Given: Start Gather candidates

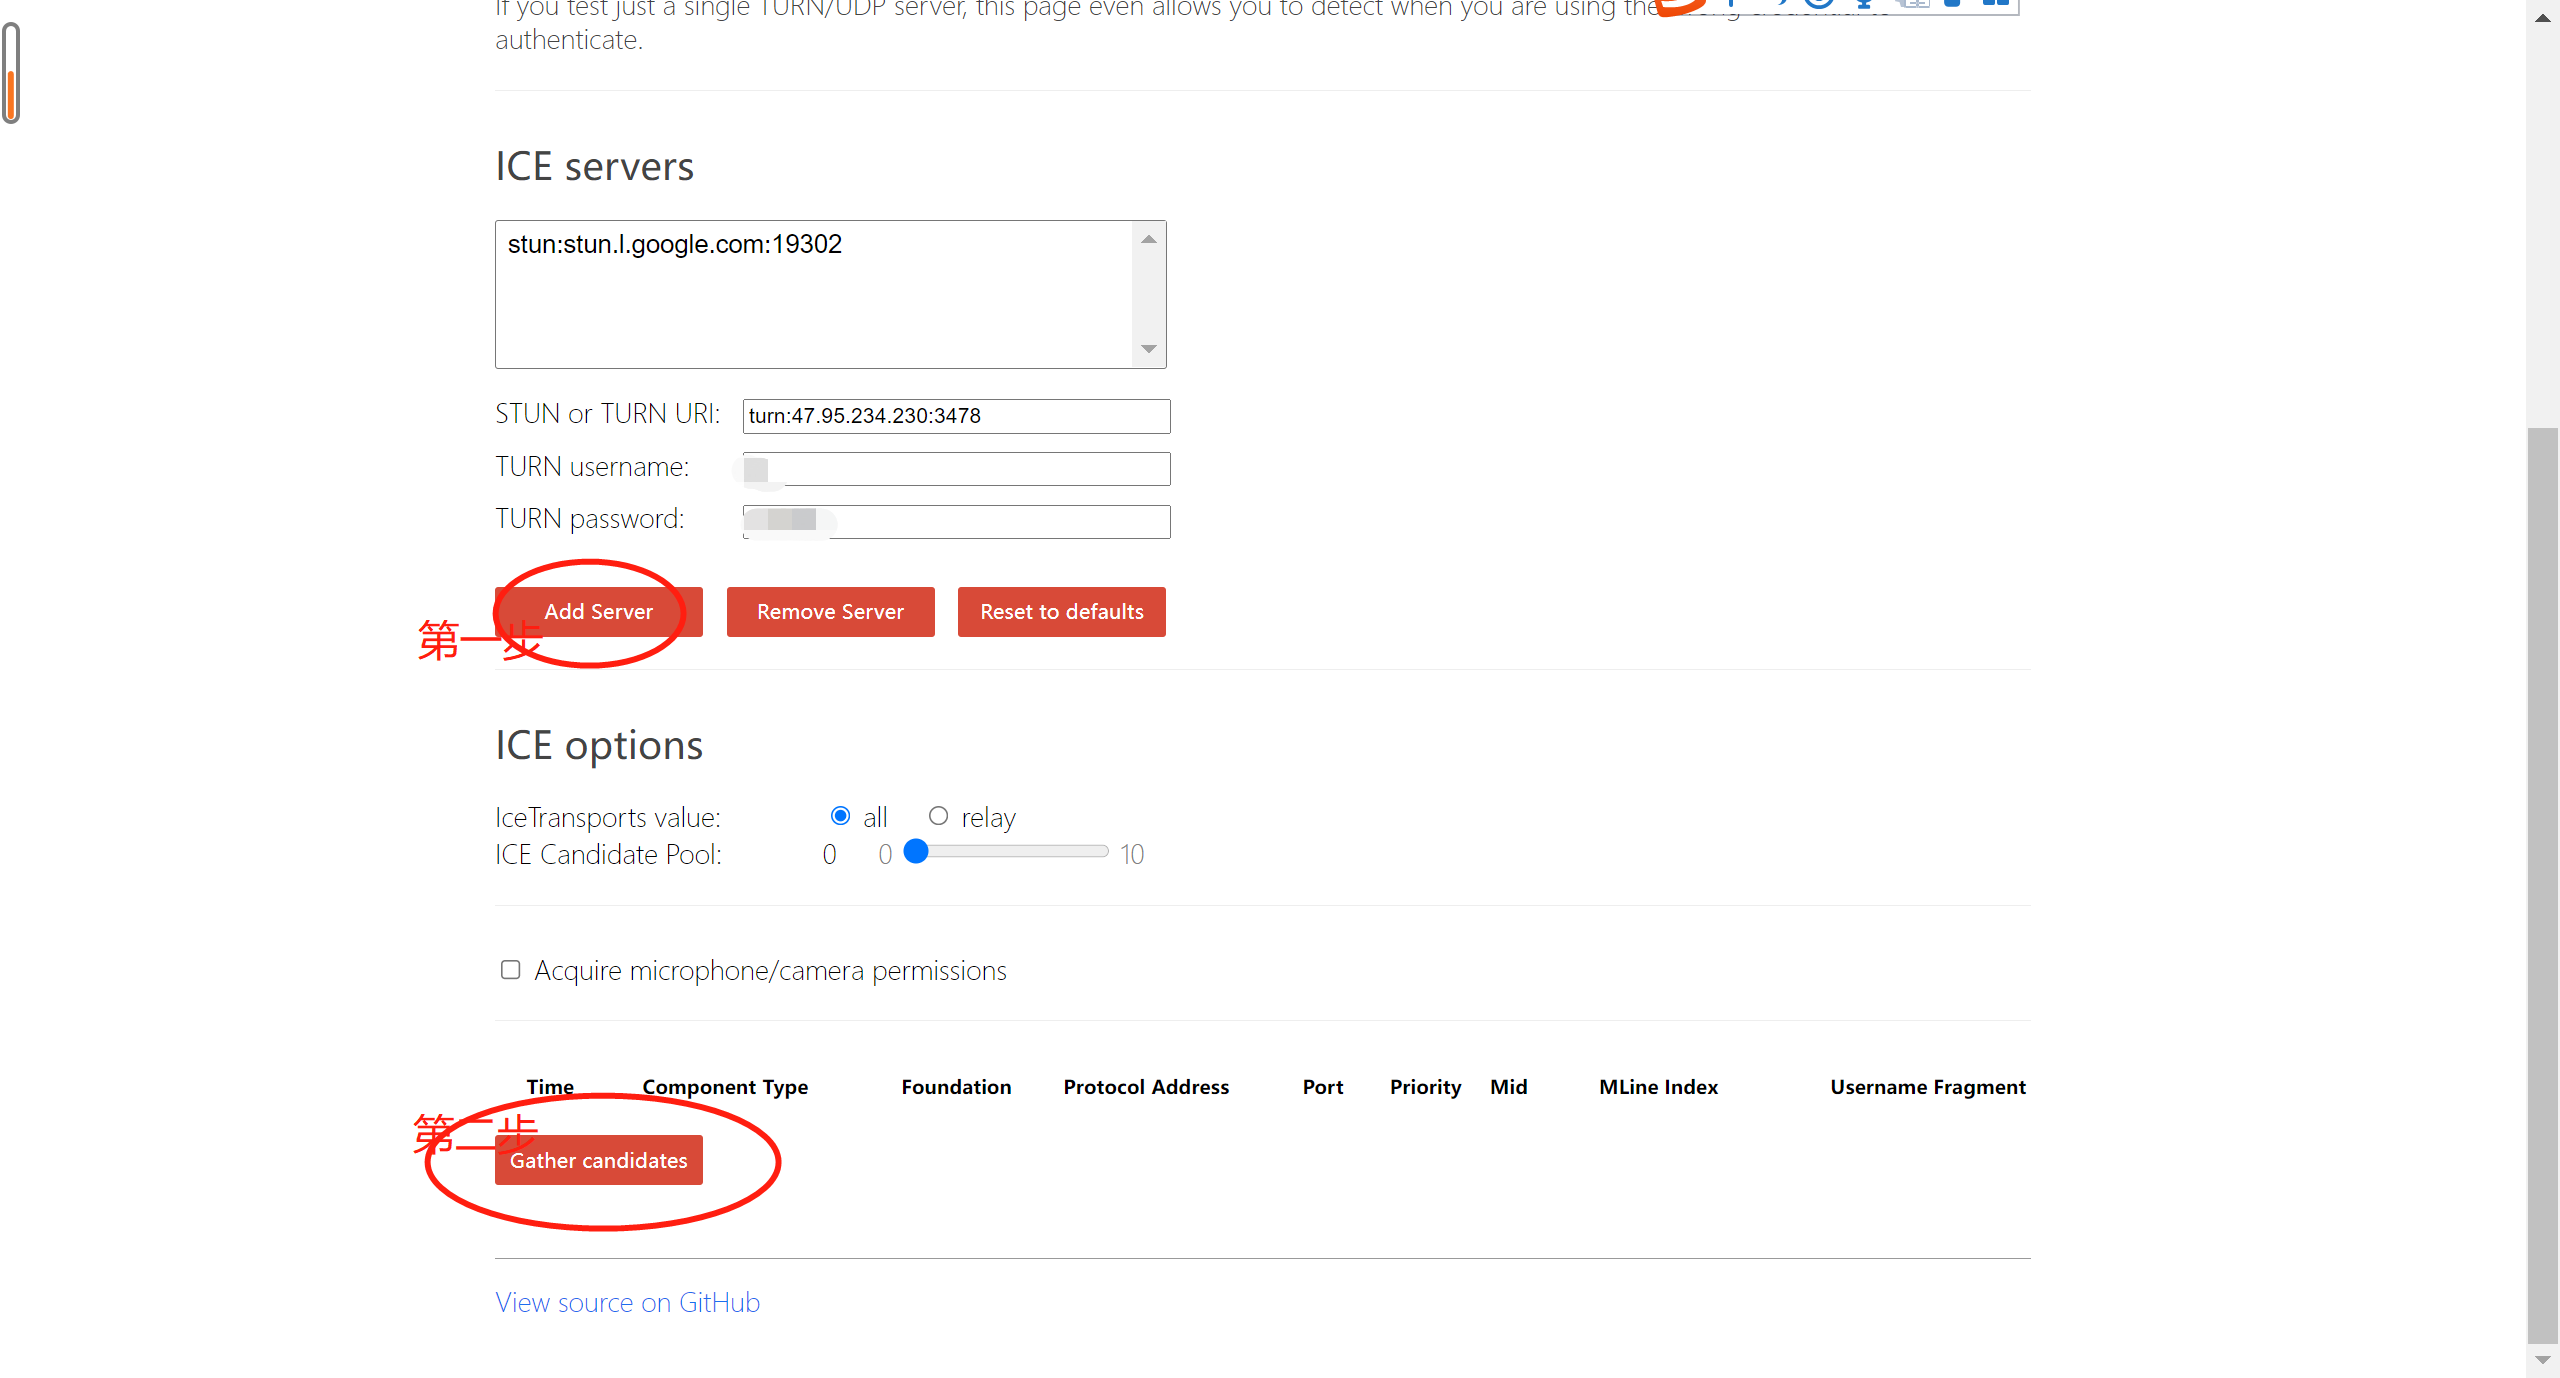Looking at the screenshot, I should coord(598,1160).
